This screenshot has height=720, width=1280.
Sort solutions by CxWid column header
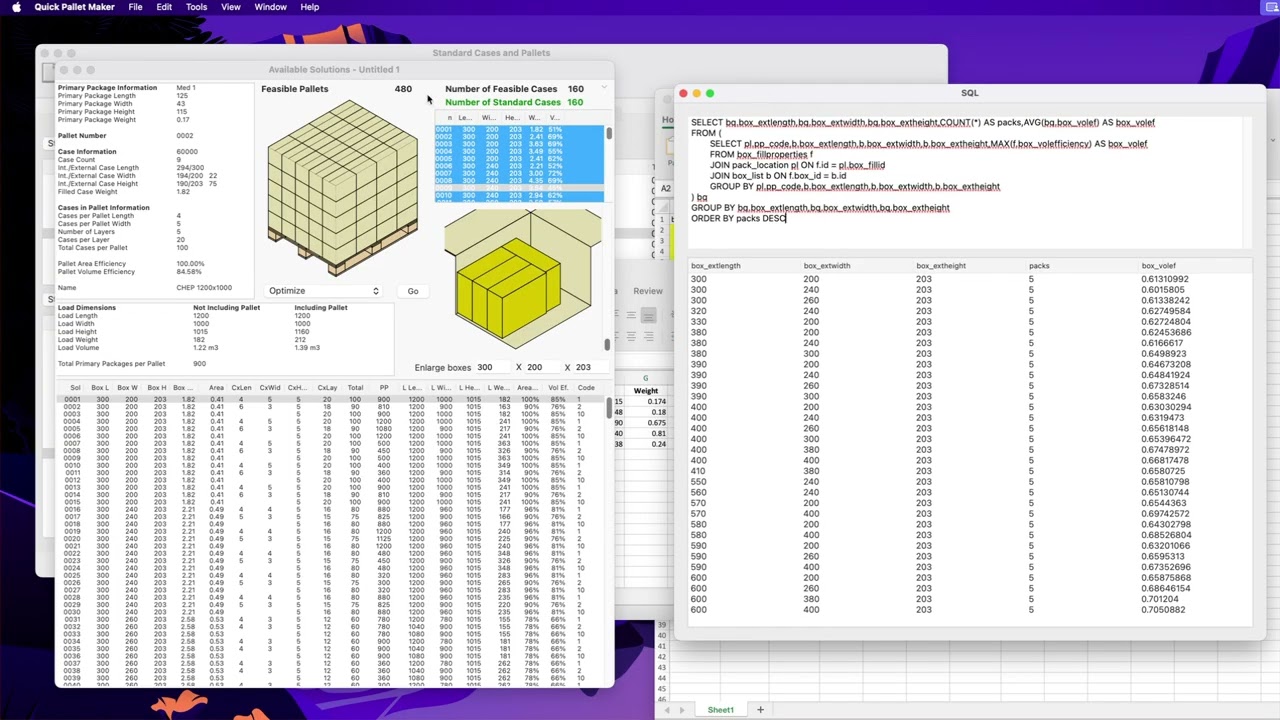270,388
